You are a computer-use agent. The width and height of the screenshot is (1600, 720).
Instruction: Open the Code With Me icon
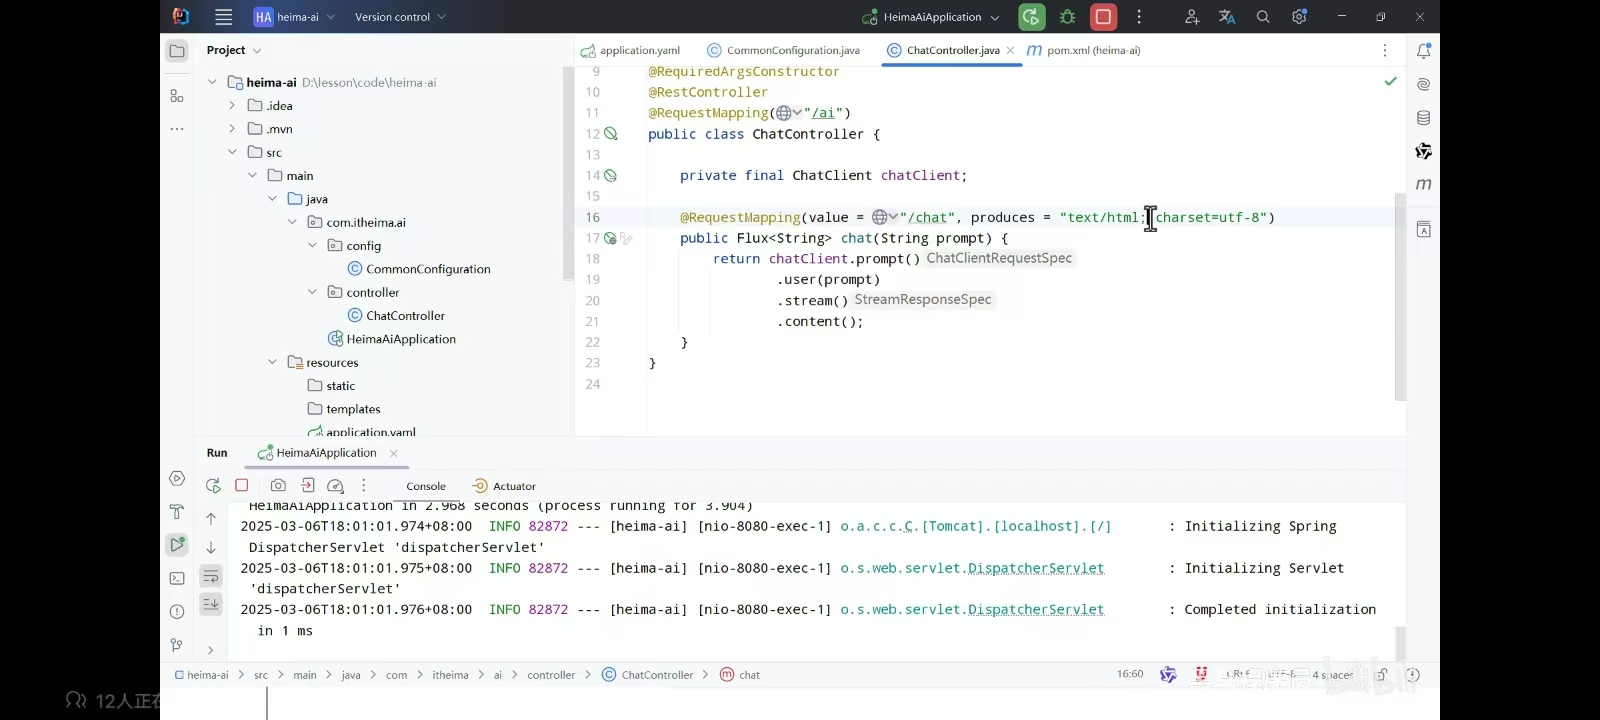1191,17
